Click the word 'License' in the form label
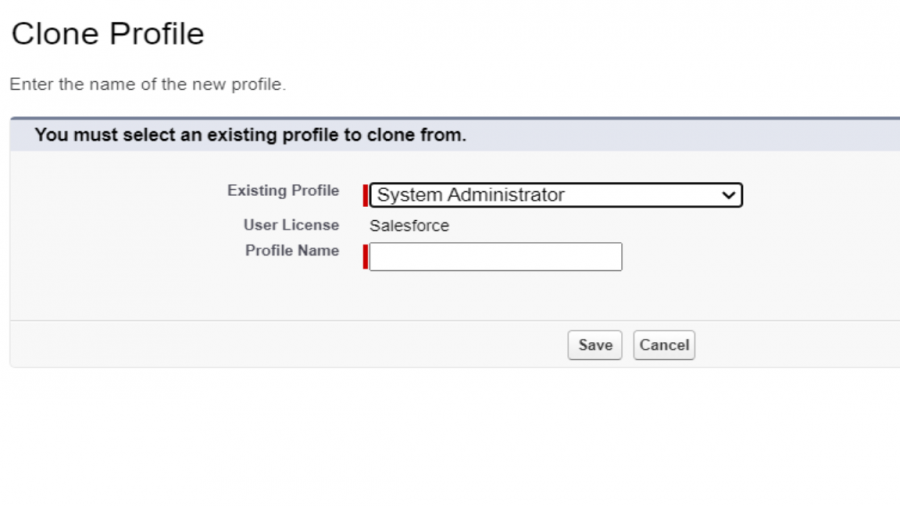 click(310, 225)
